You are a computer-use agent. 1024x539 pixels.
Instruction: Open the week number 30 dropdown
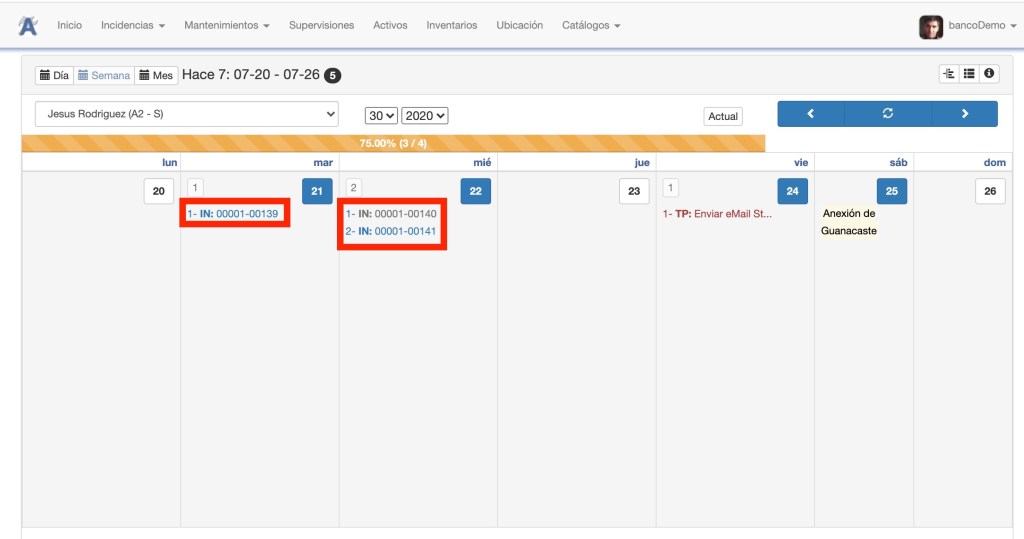[x=381, y=116]
